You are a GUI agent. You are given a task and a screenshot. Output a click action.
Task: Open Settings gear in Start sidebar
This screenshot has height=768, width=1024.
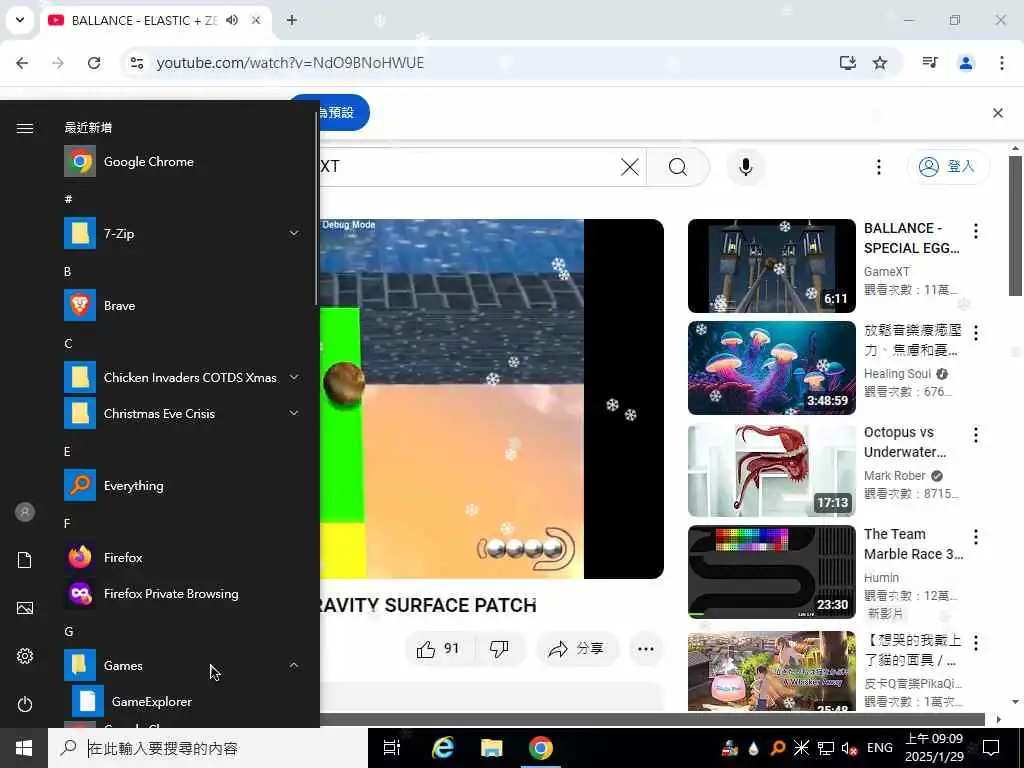pyautogui.click(x=25, y=656)
